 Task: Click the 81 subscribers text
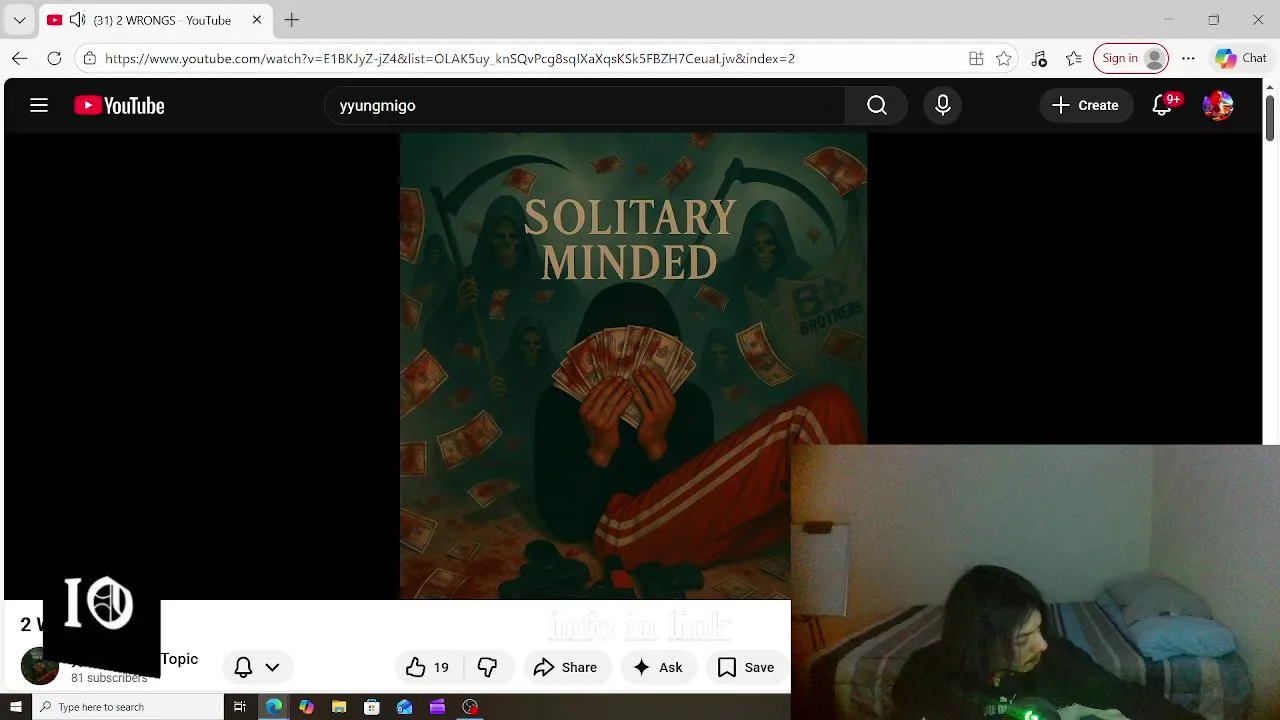tap(109, 678)
